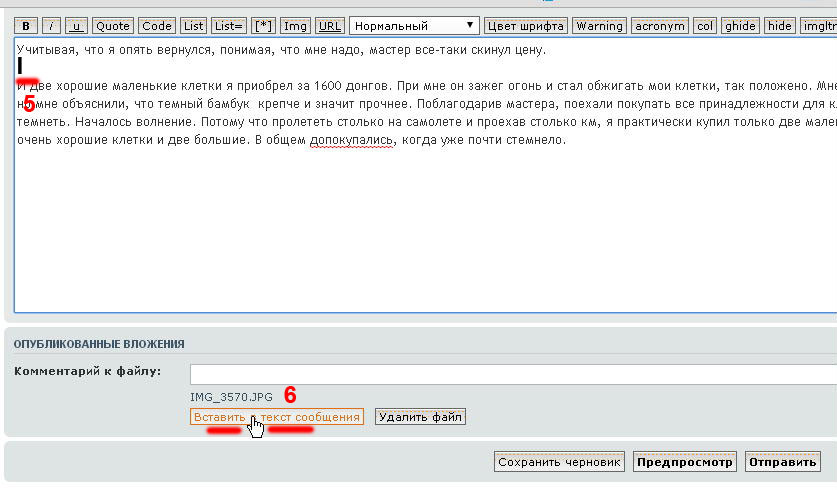This screenshot has width=837, height=490.
Task: Open the Нормальный font size dropdown
Action: [x=414, y=26]
